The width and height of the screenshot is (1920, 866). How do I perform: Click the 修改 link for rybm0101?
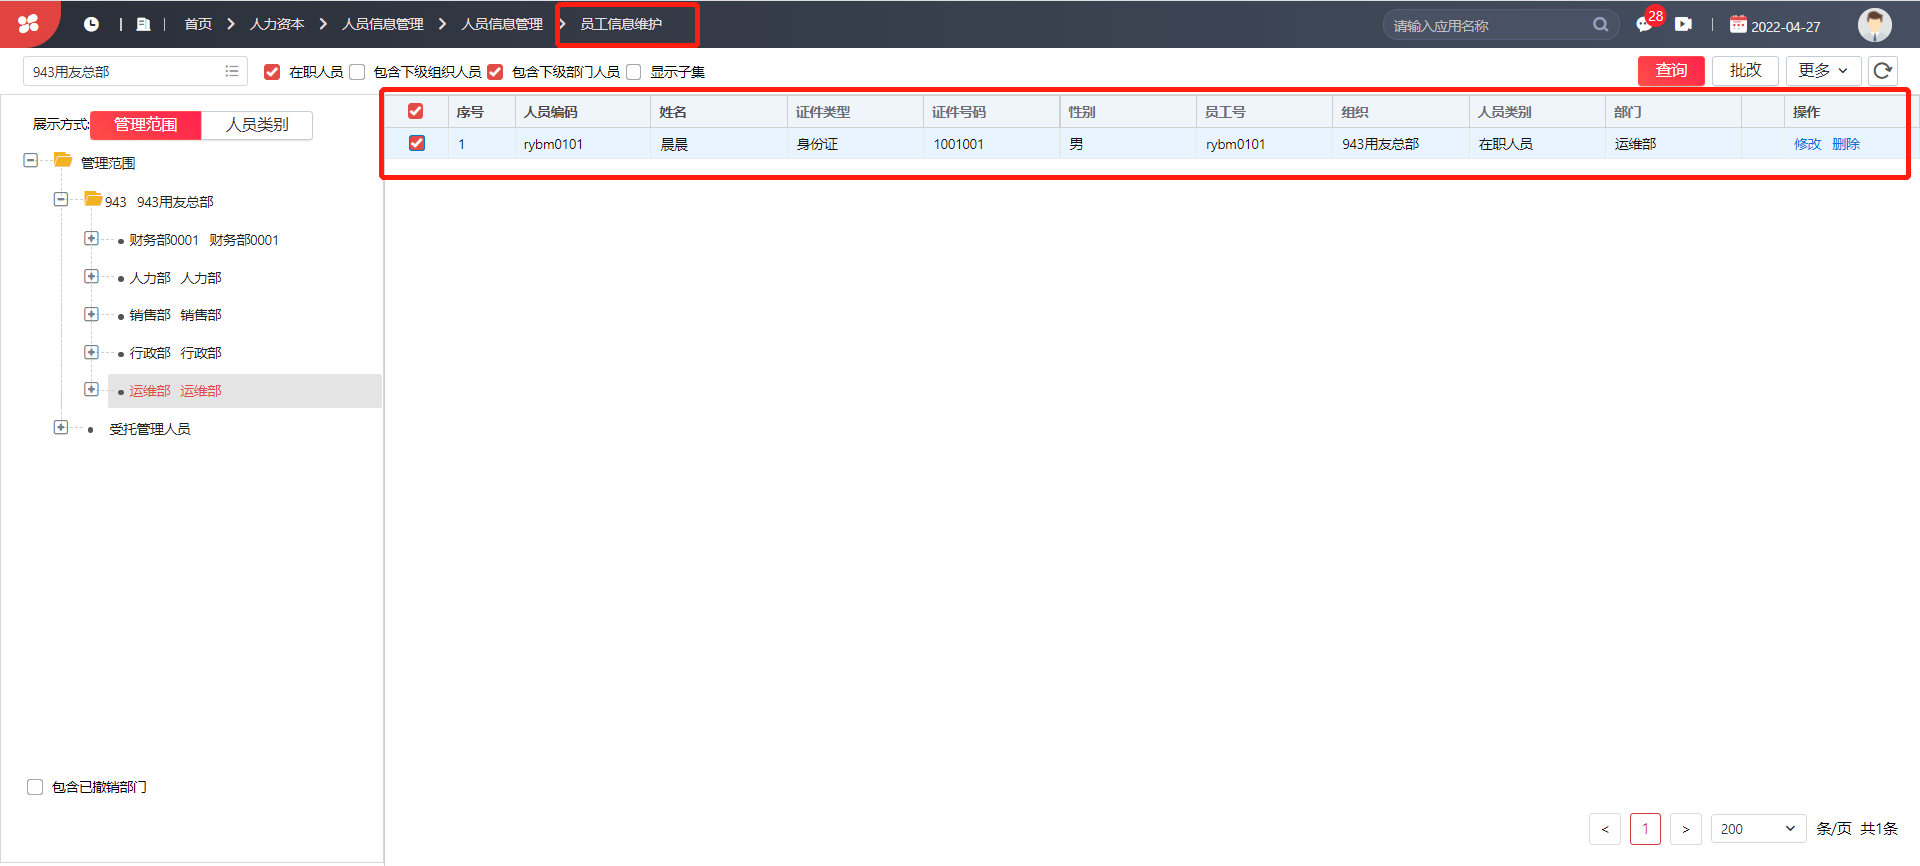click(1807, 144)
